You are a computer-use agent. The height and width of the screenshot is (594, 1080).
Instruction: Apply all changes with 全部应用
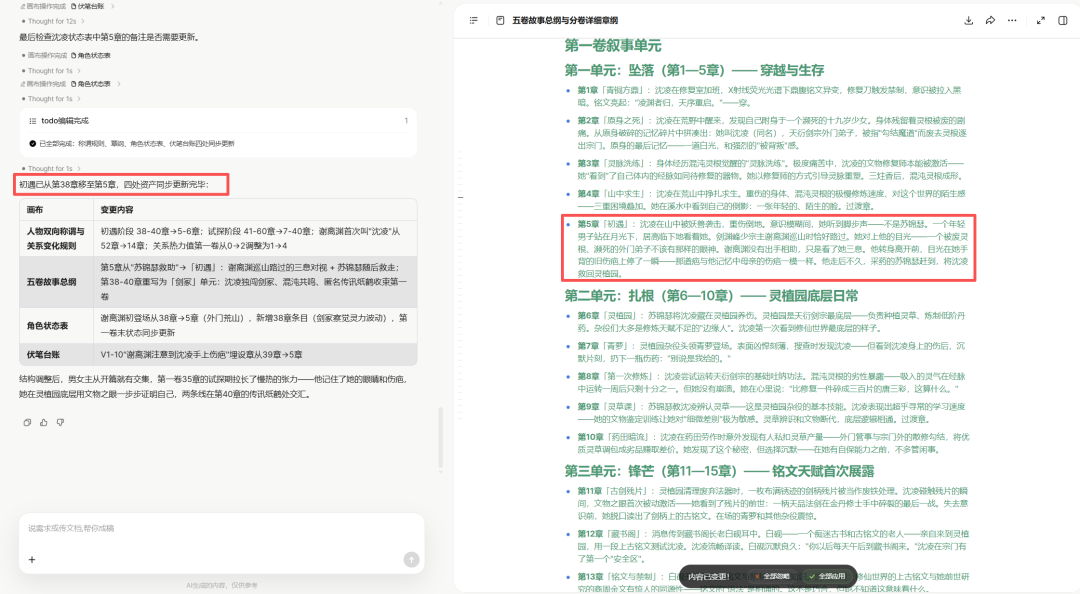[x=827, y=576]
